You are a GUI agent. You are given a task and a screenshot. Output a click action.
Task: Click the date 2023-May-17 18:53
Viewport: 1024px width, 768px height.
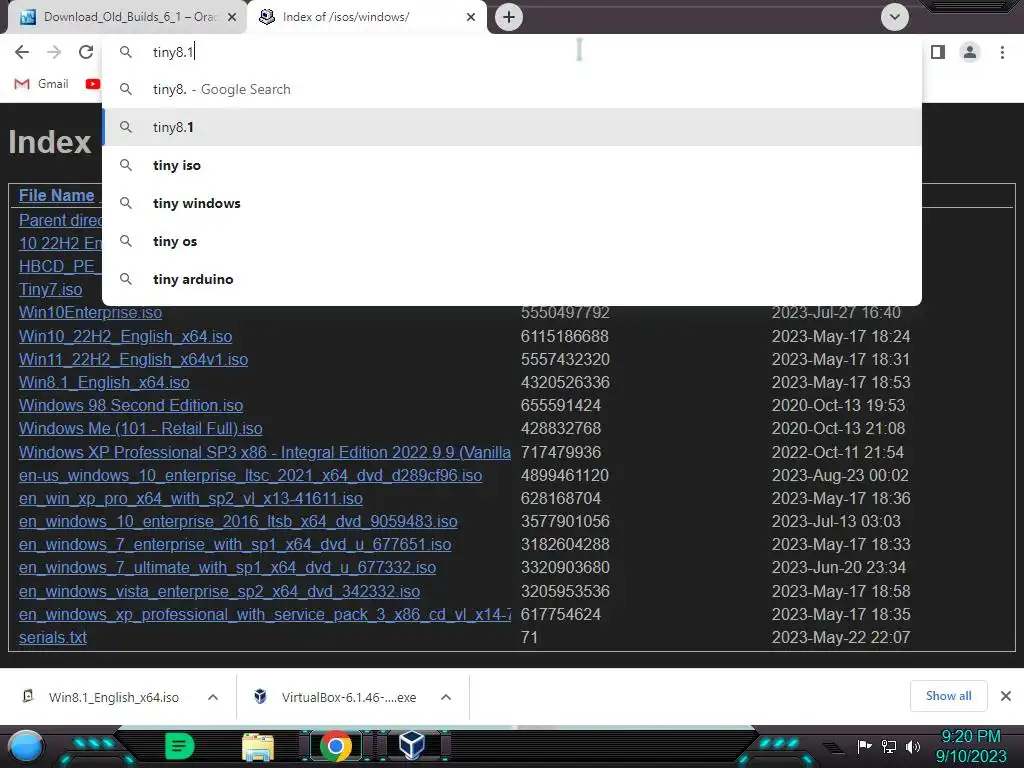click(x=840, y=382)
